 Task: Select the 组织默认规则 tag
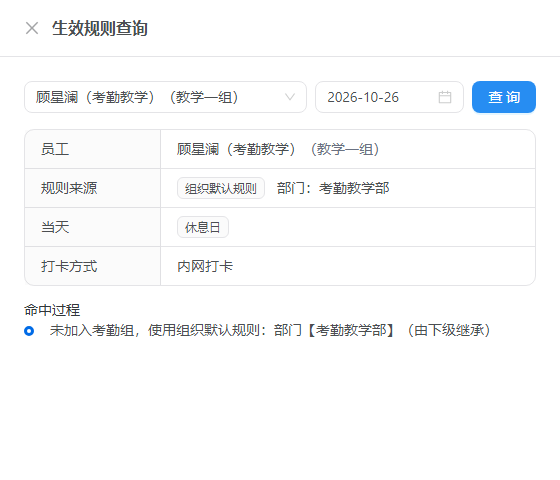tap(221, 188)
